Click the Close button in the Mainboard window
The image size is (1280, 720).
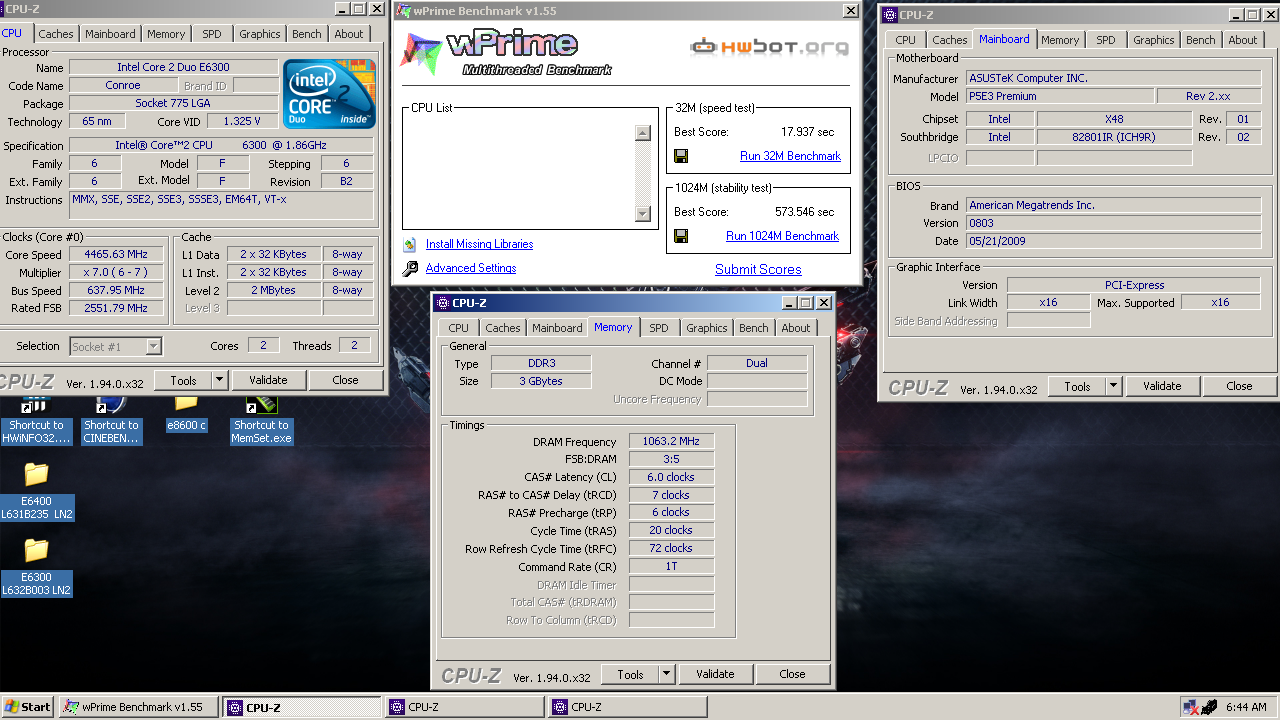click(x=1239, y=386)
